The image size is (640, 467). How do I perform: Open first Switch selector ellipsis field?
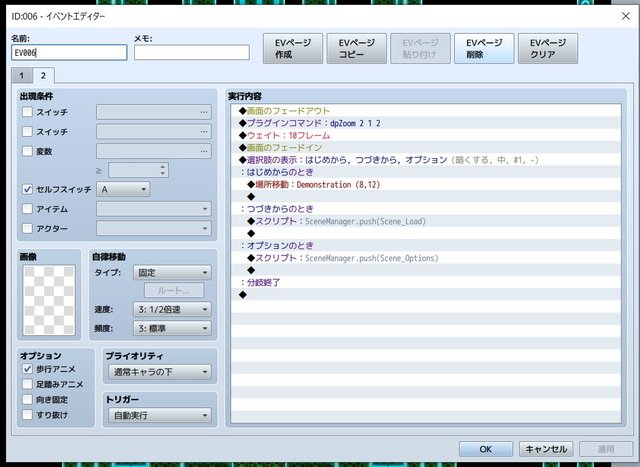click(154, 112)
